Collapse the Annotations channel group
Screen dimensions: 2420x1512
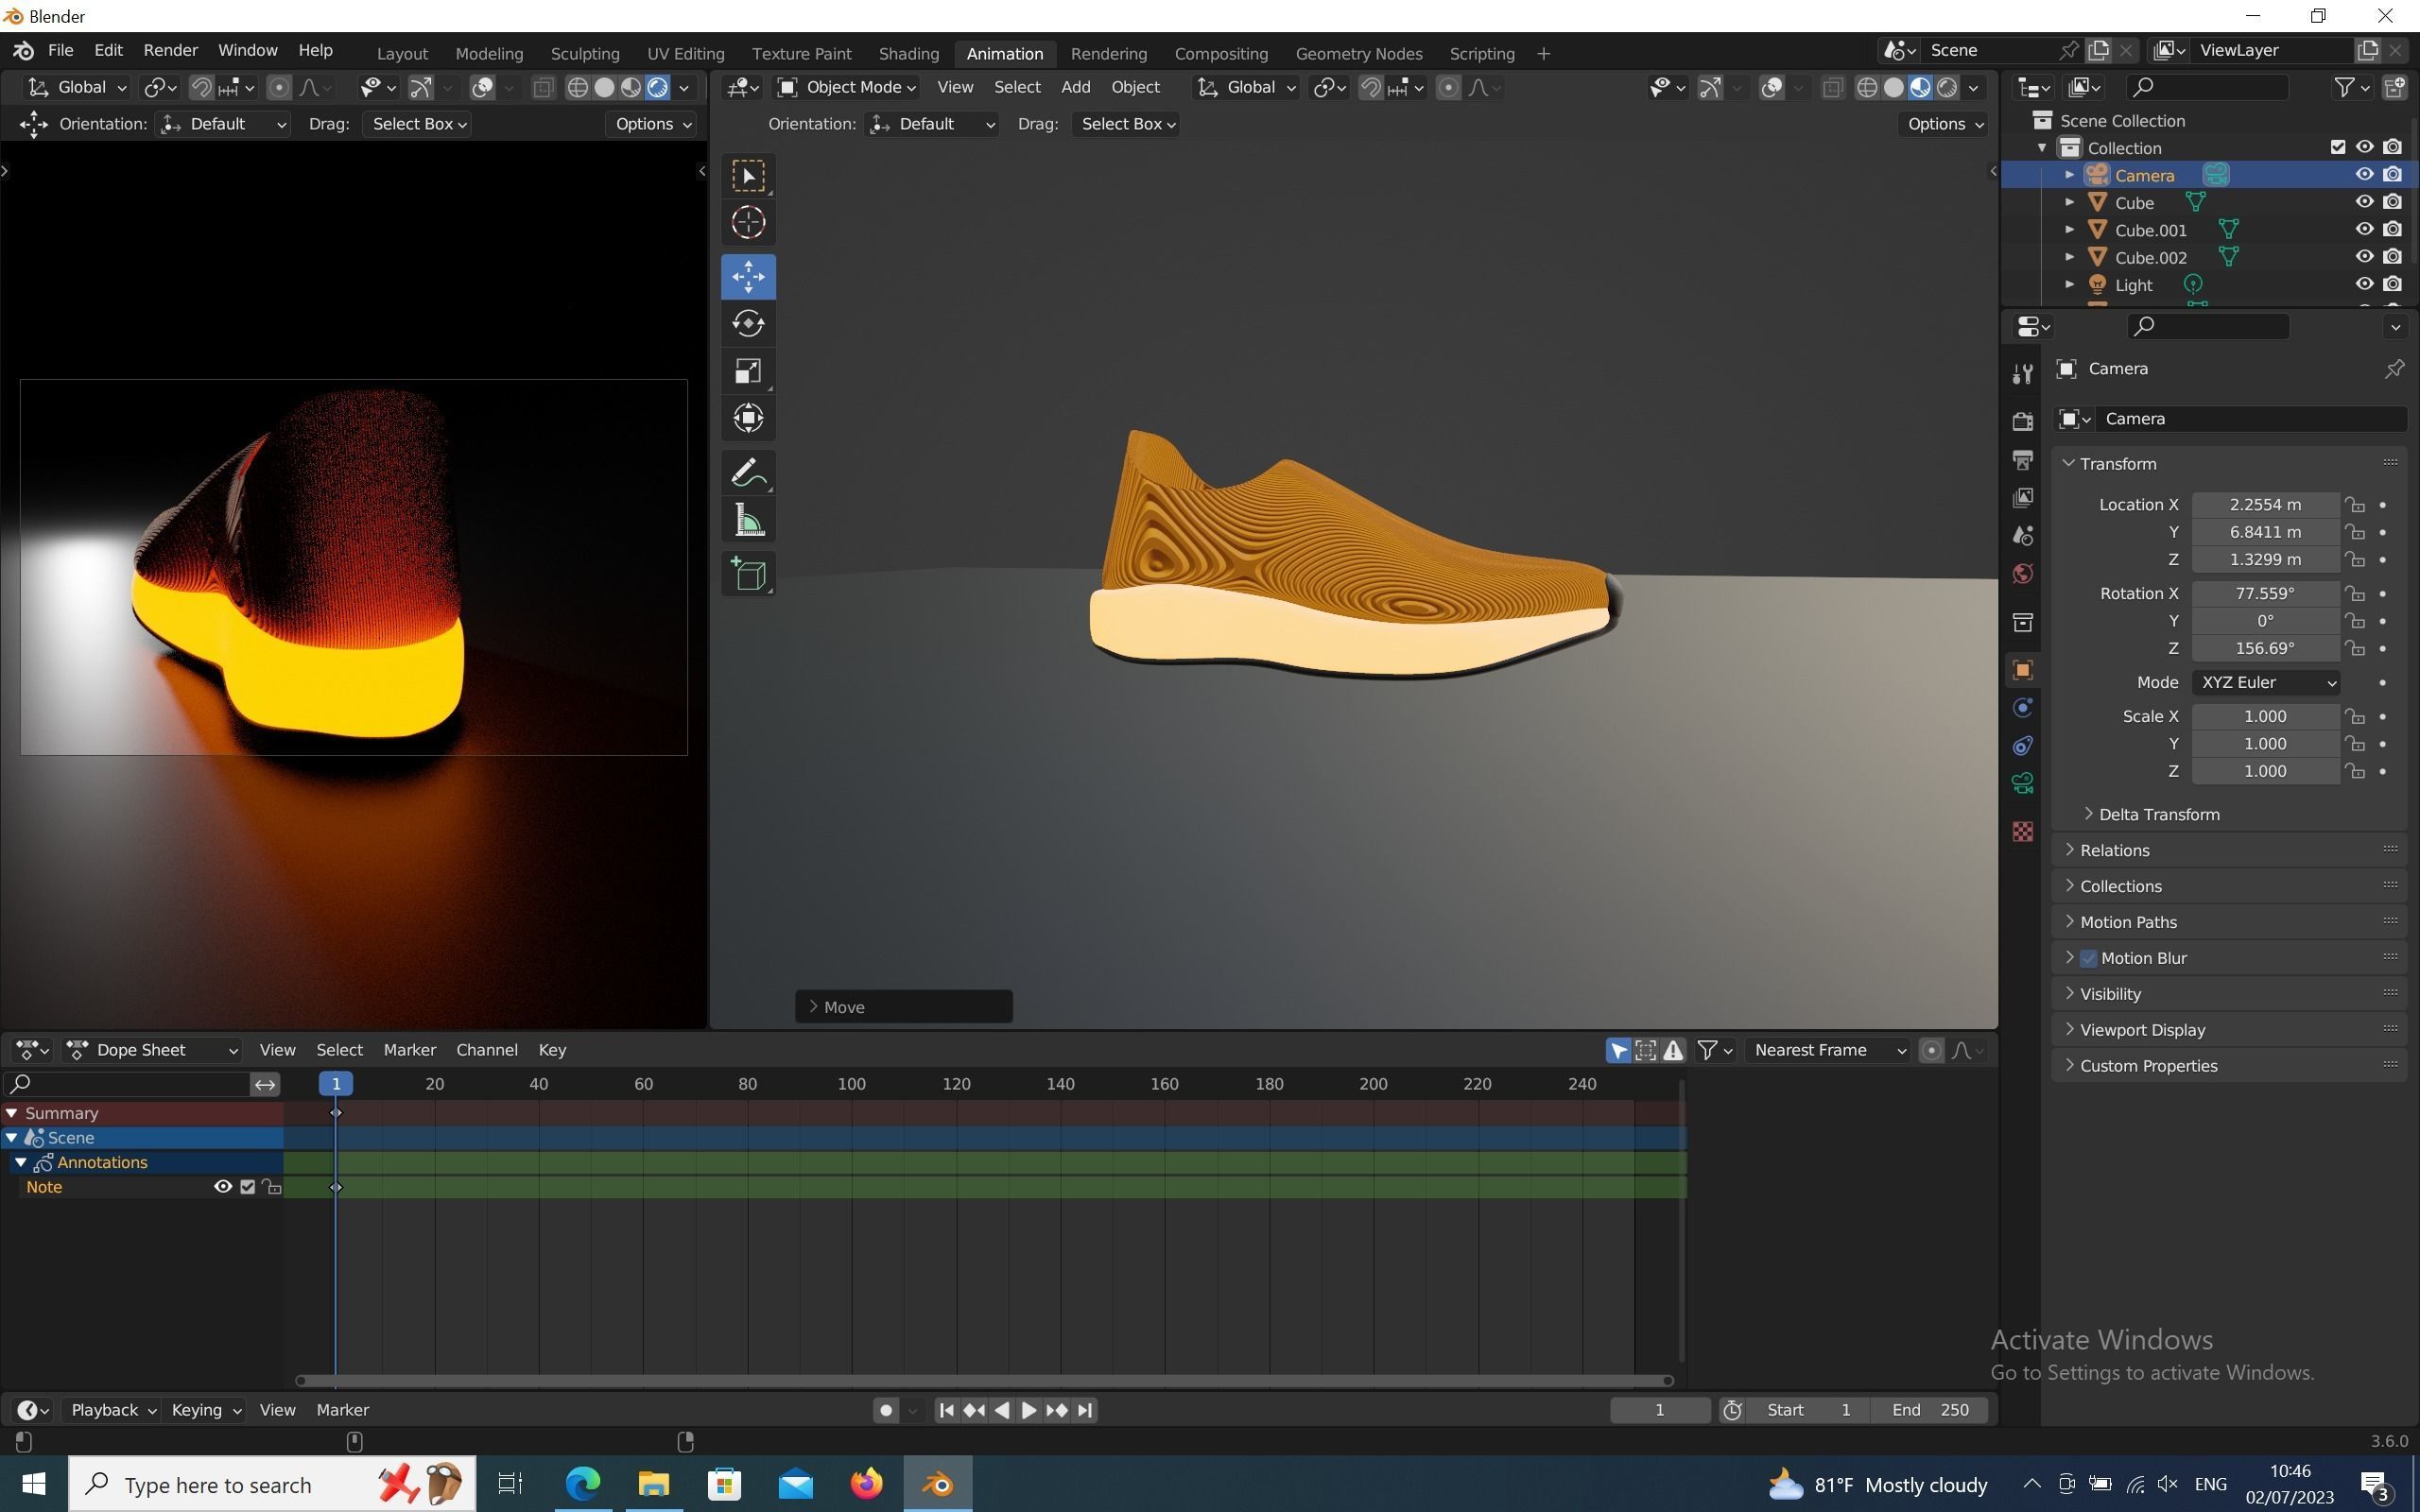20,1162
